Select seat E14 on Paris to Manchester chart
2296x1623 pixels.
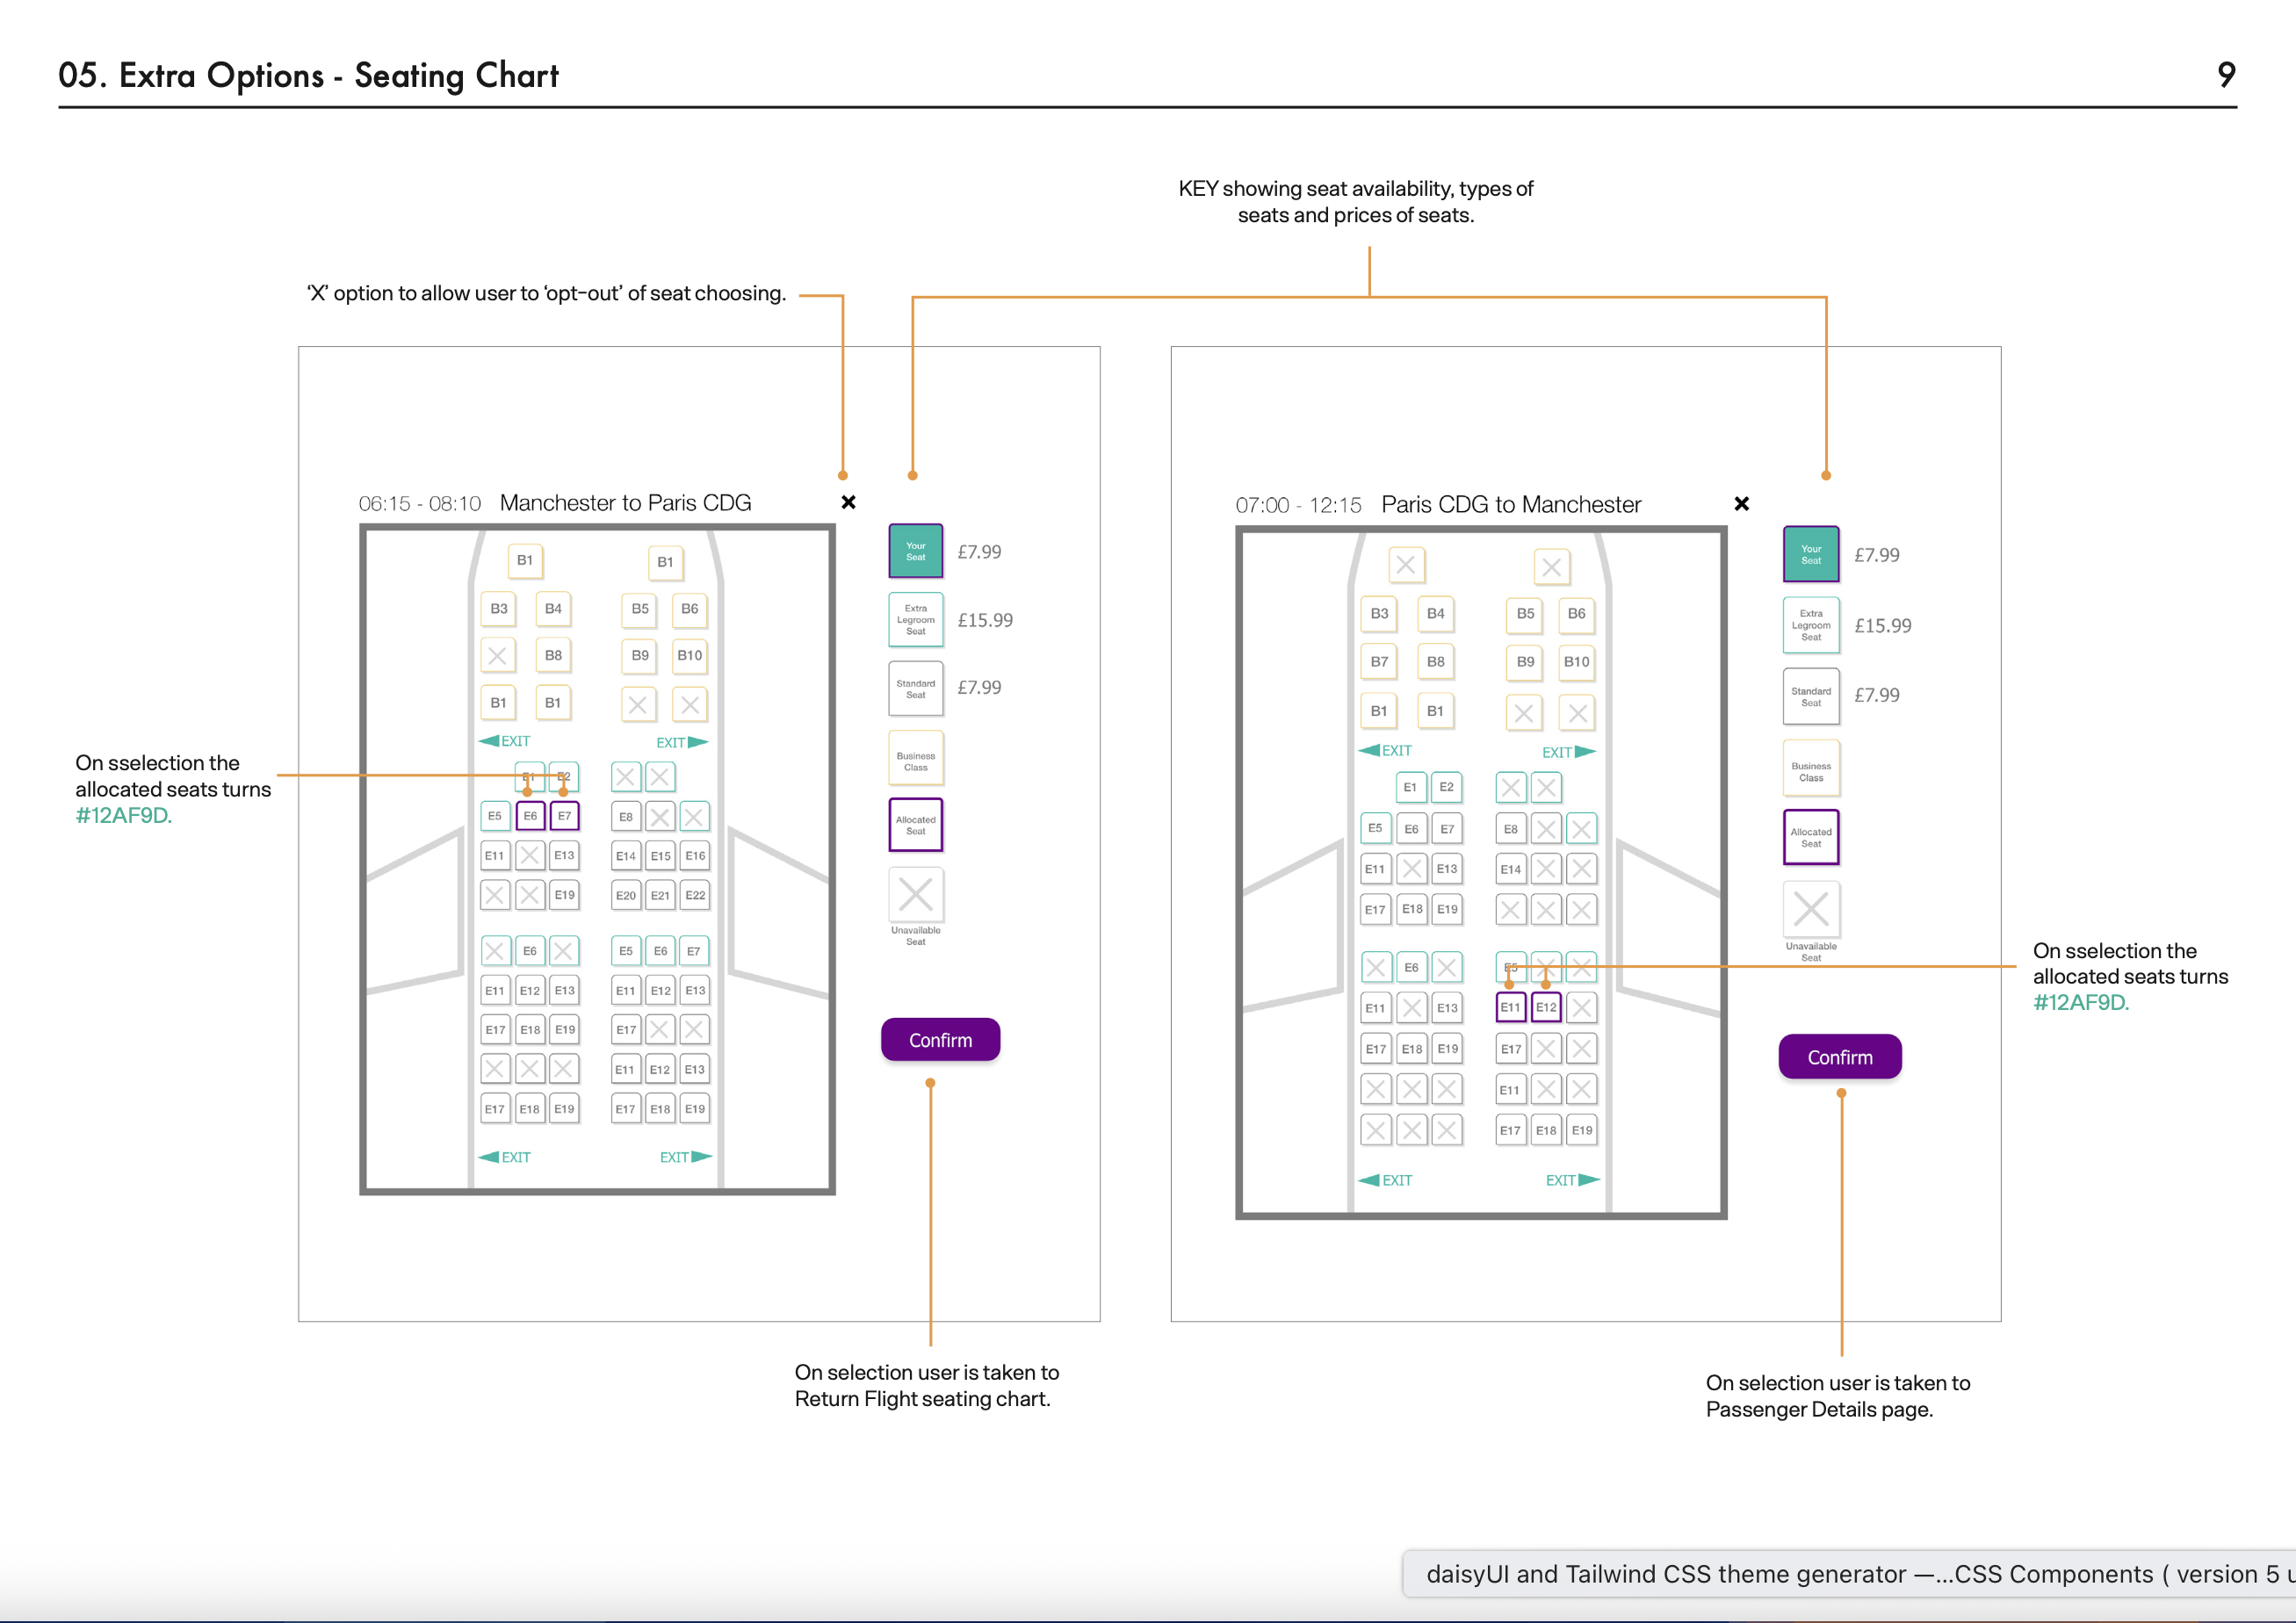tap(1511, 870)
